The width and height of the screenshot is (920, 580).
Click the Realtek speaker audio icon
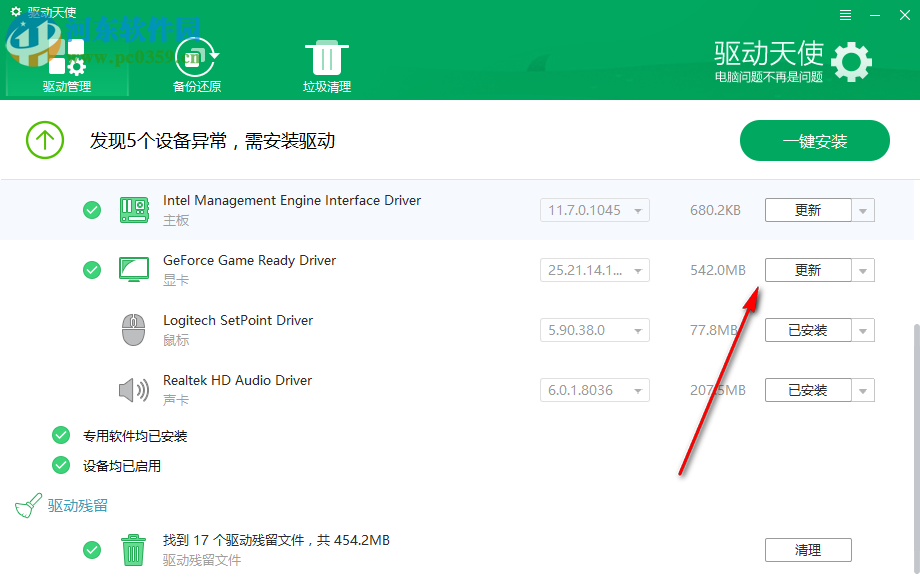click(134, 387)
